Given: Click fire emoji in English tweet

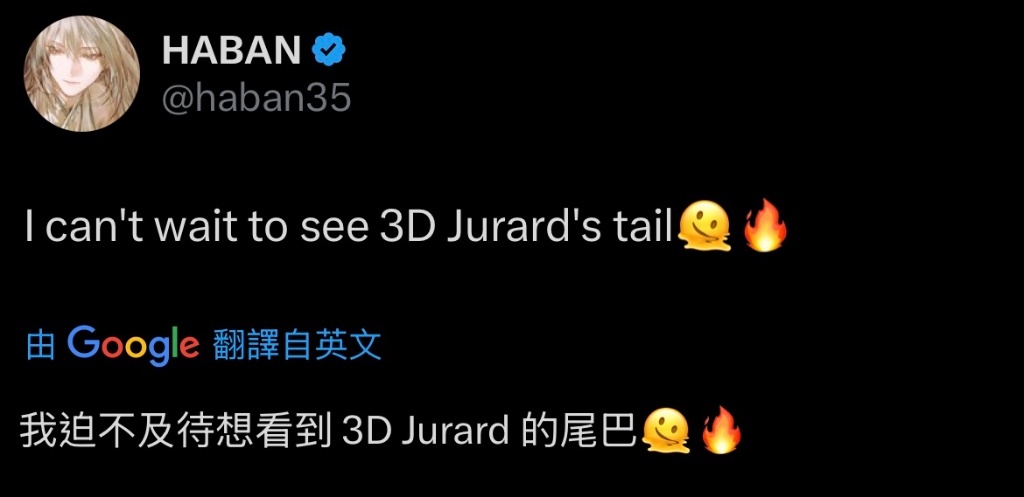Looking at the screenshot, I should 765,225.
